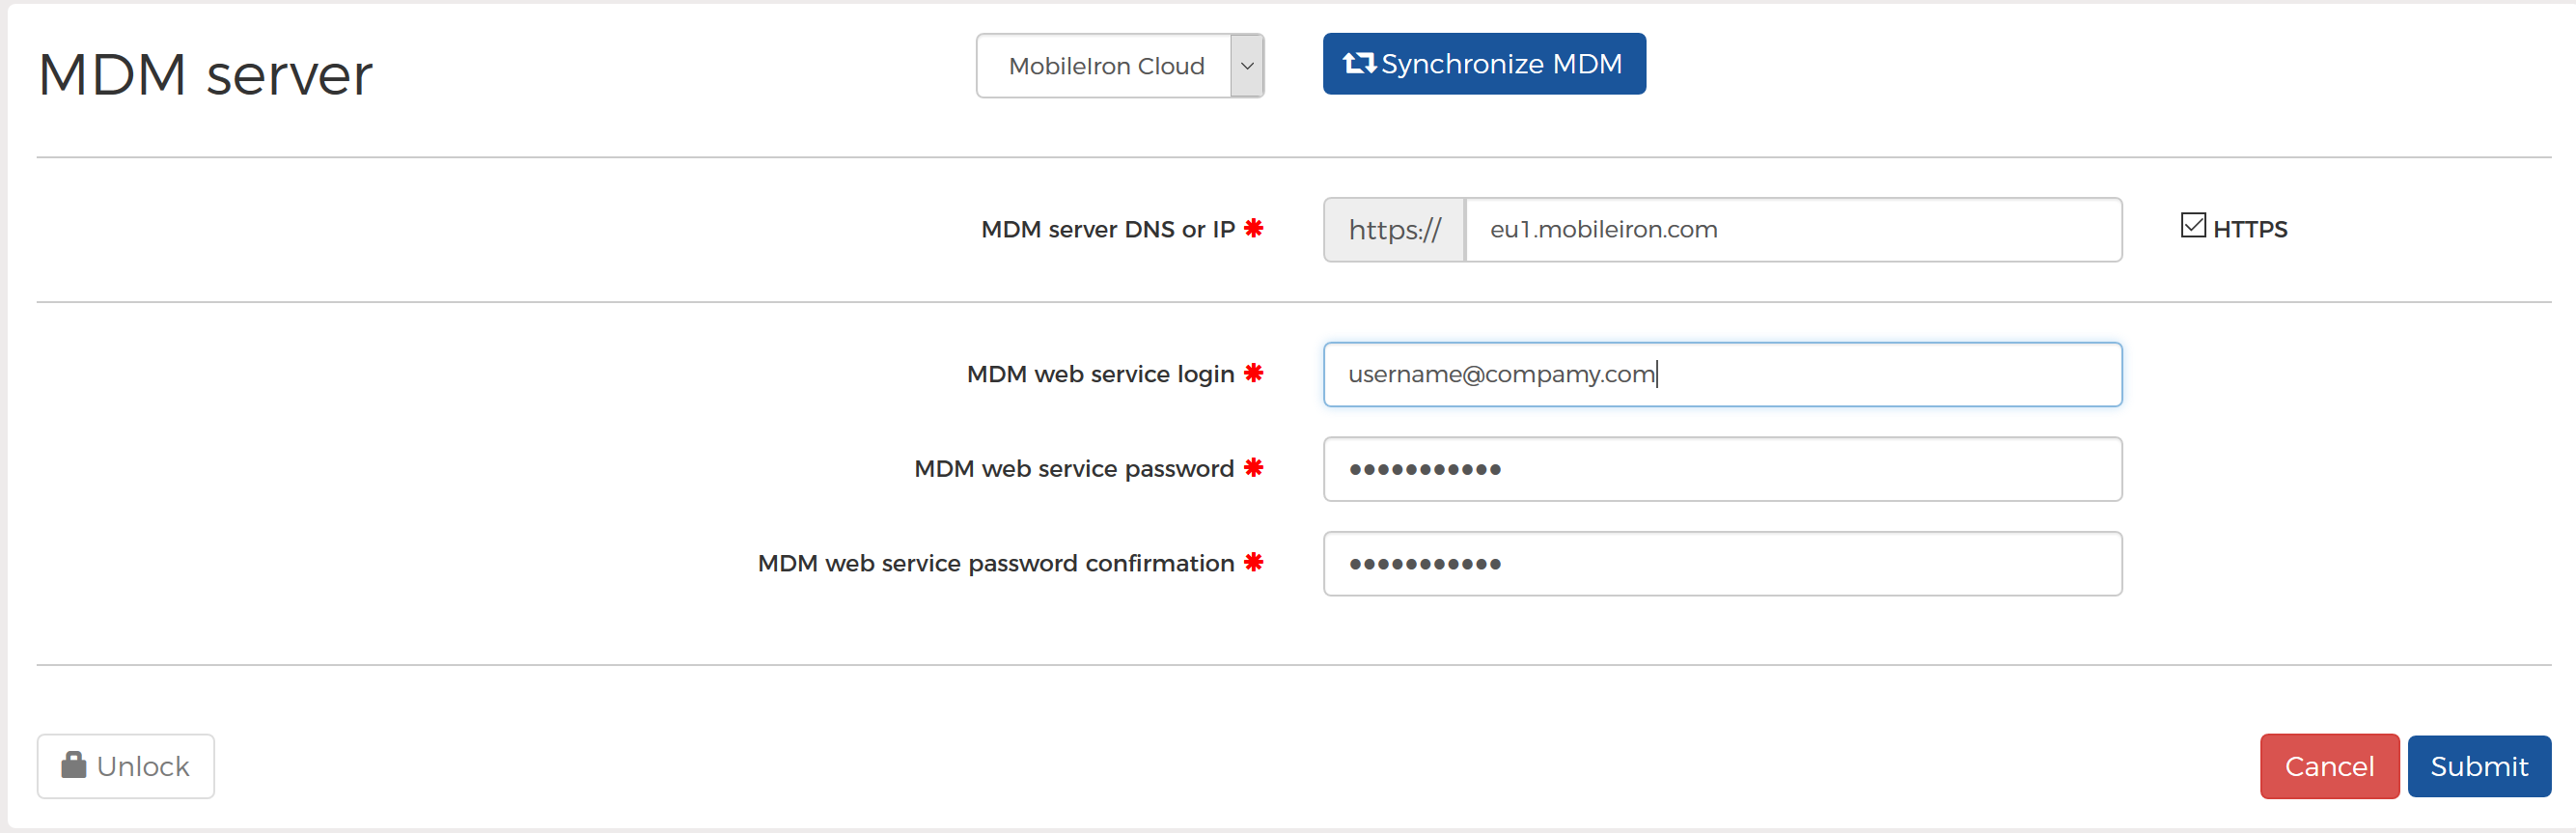Click the MDM server DNS or IP field
Image resolution: width=2576 pixels, height=833 pixels.
[x=1793, y=230]
